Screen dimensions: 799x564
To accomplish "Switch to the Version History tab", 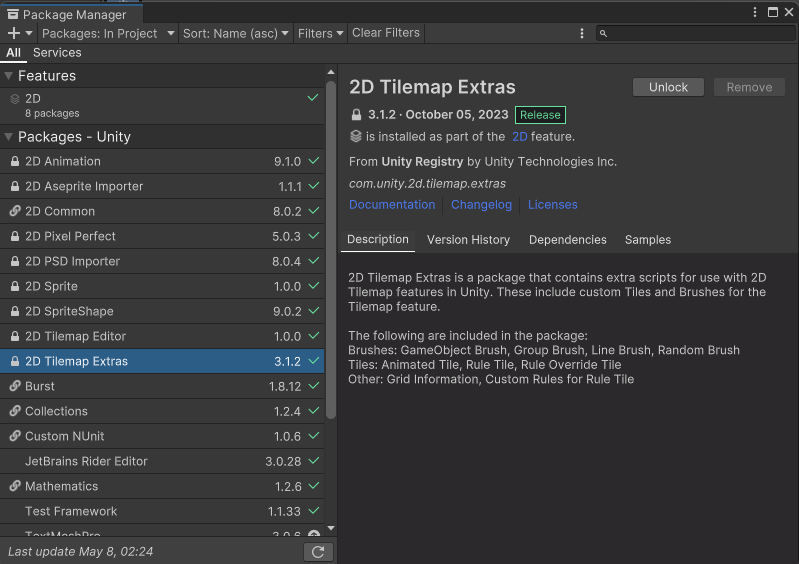I will (x=468, y=239).
